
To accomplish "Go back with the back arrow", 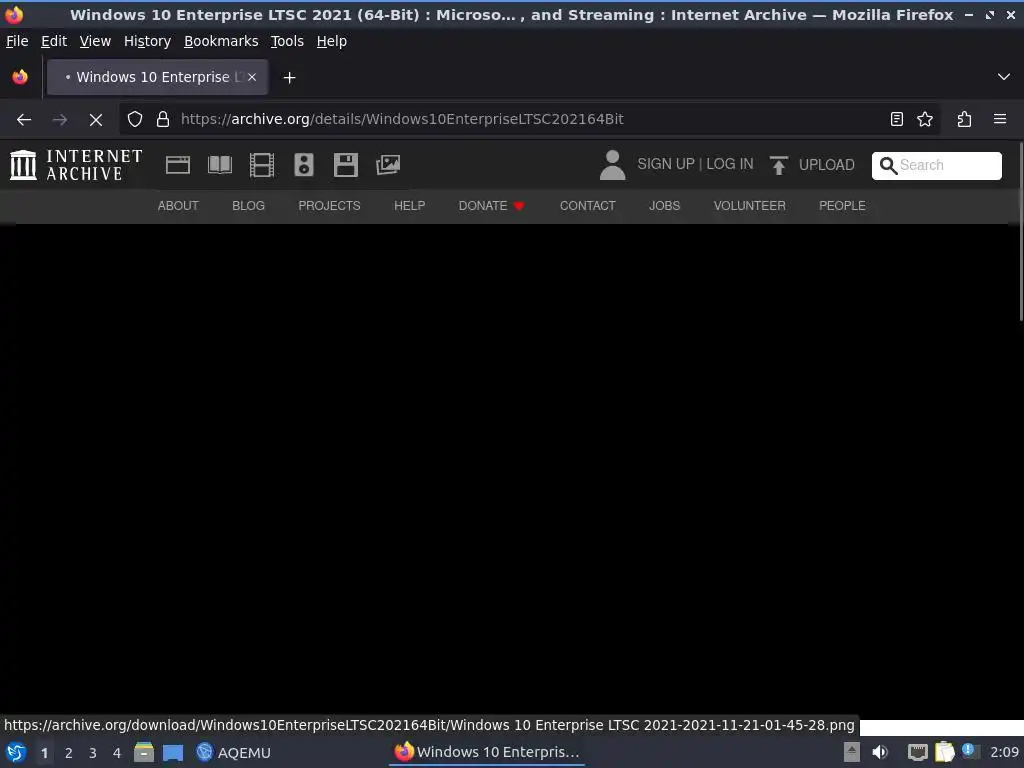I will pyautogui.click(x=24, y=120).
